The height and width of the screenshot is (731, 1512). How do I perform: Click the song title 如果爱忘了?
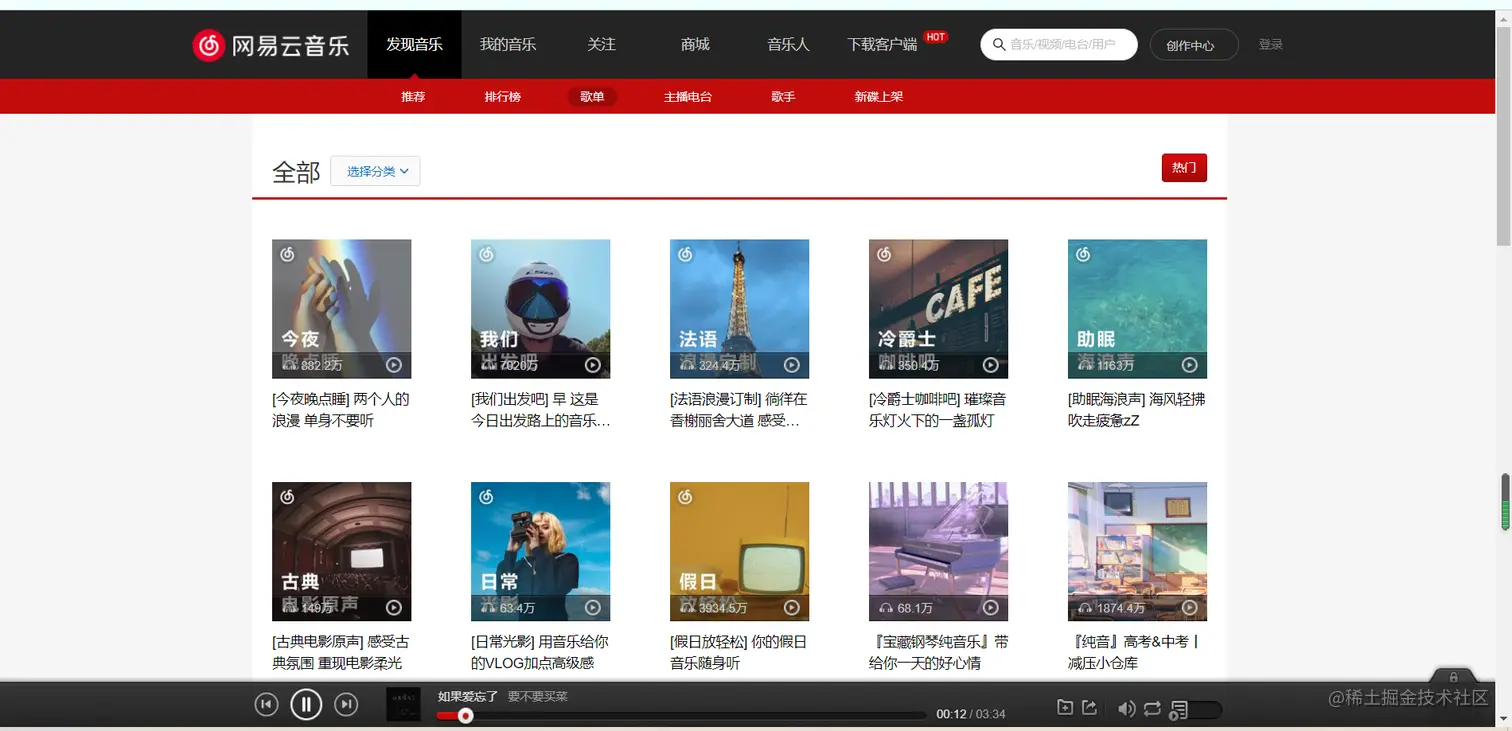(468, 697)
